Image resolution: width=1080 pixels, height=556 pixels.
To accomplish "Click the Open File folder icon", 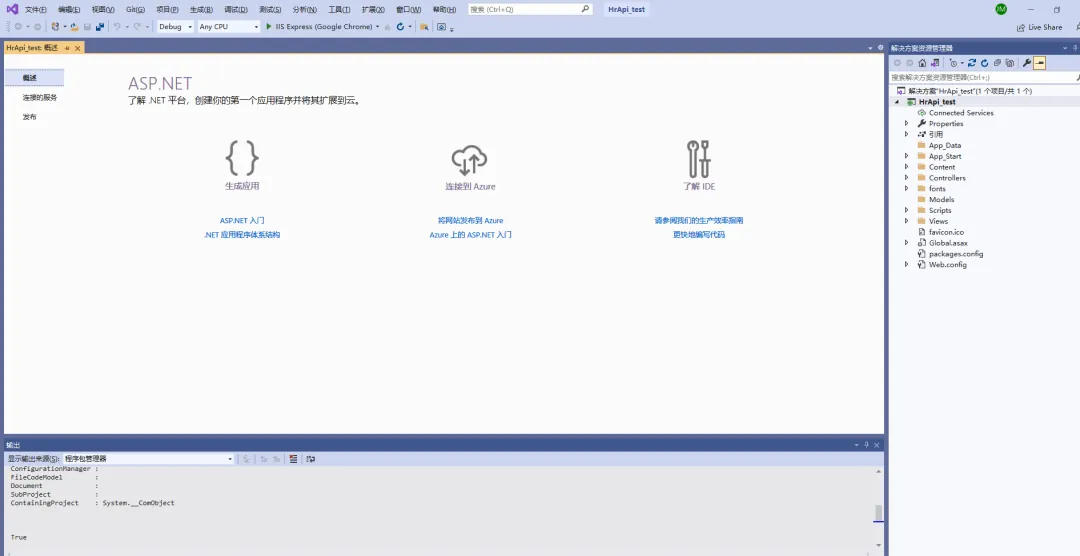I will pyautogui.click(x=74, y=27).
